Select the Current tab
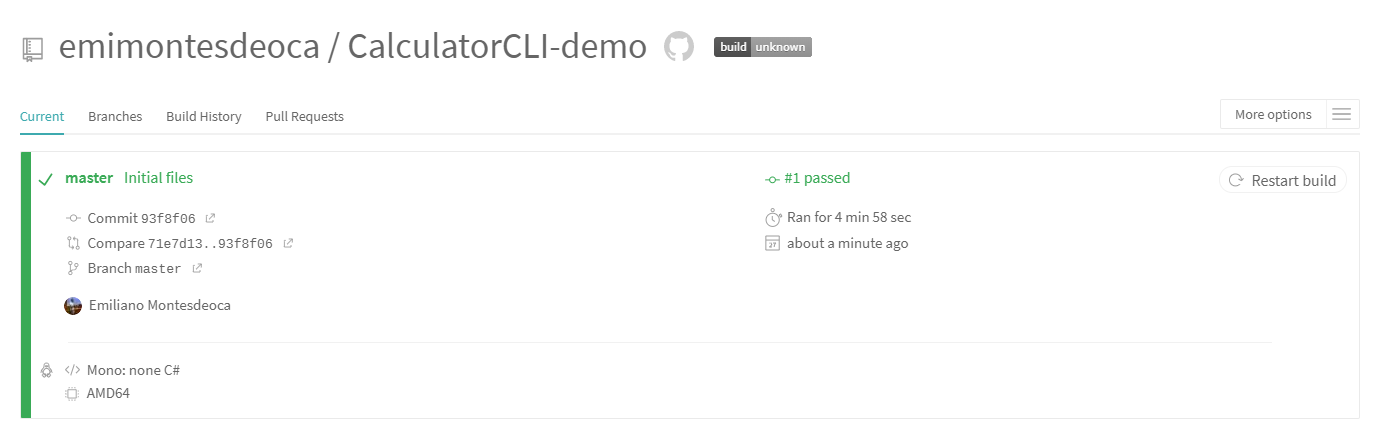The height and width of the screenshot is (429, 1374). (x=42, y=117)
